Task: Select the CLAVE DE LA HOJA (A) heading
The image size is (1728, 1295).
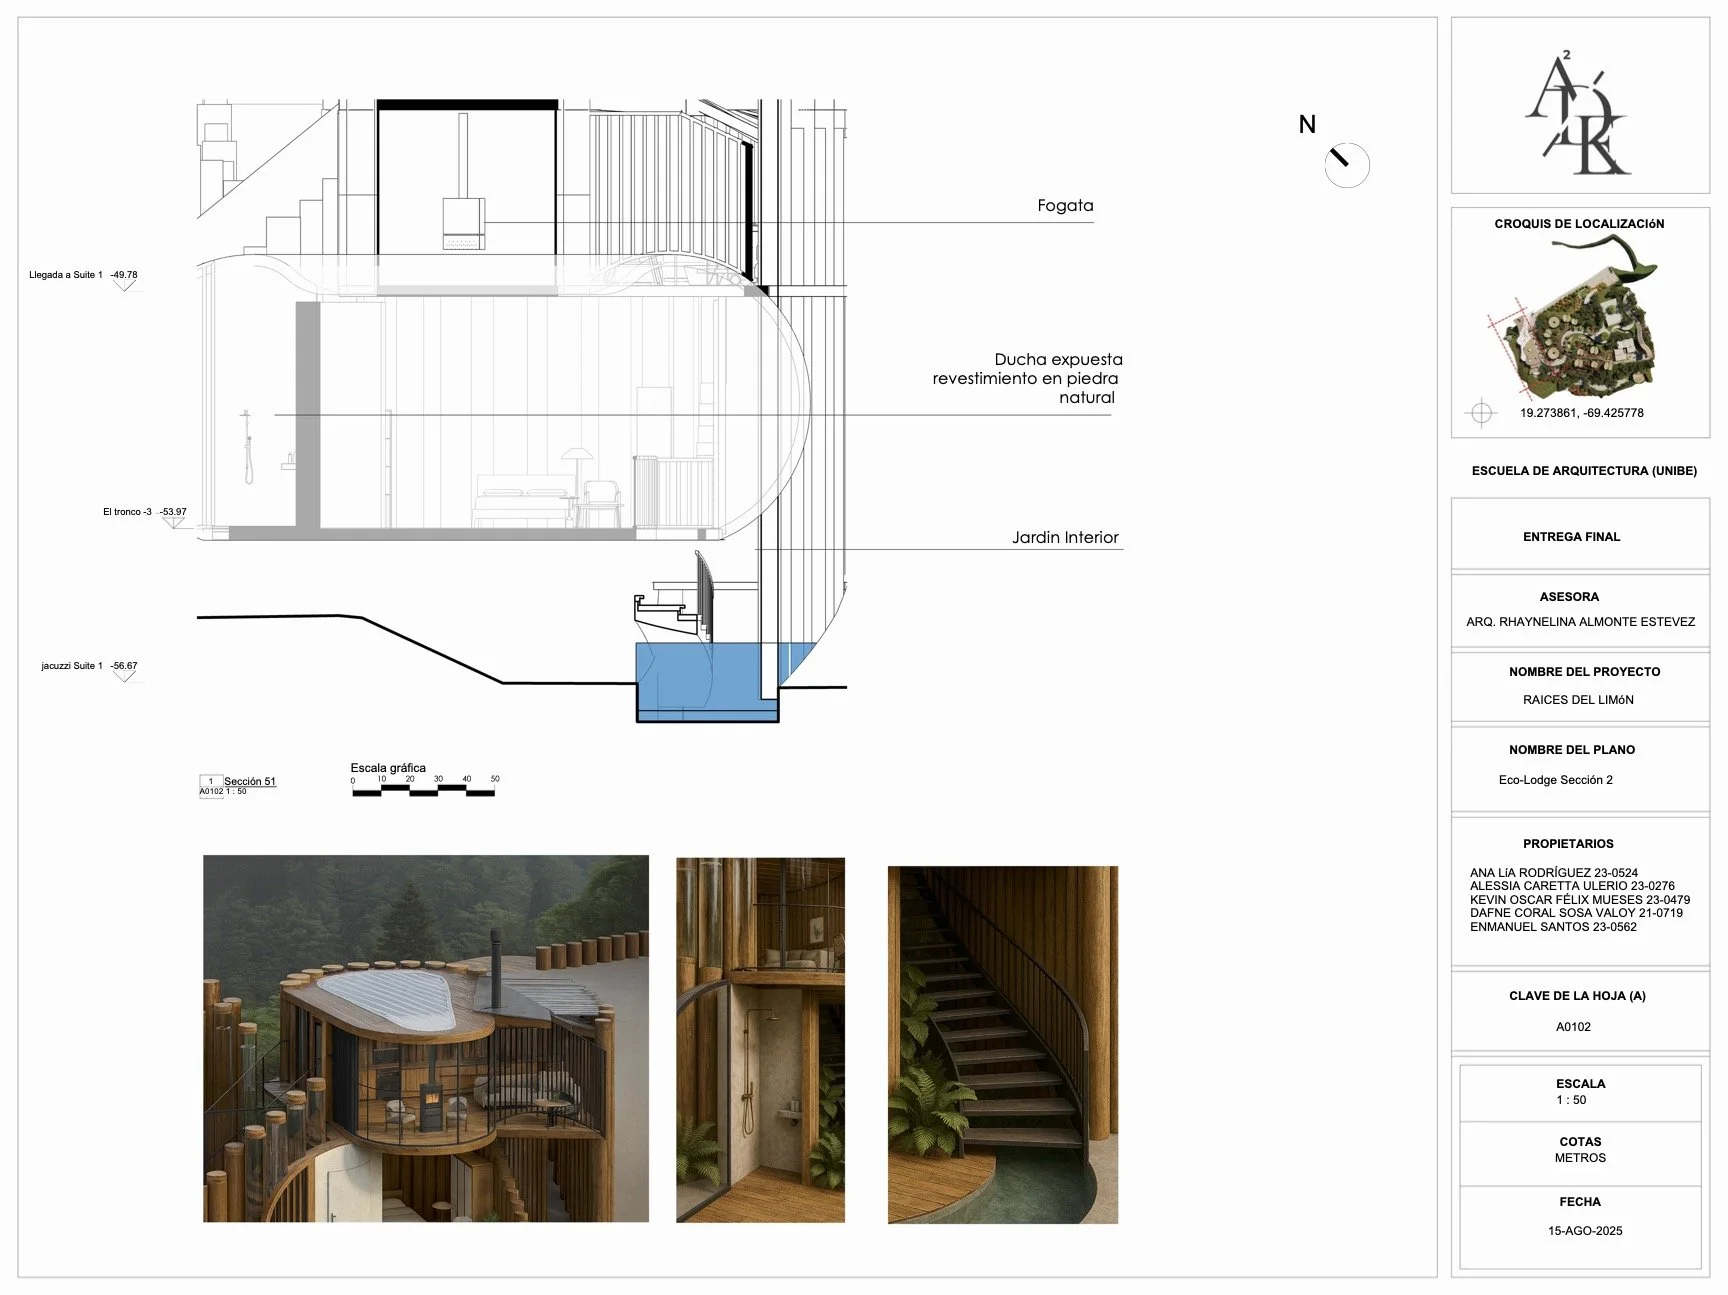Action: [x=1577, y=996]
